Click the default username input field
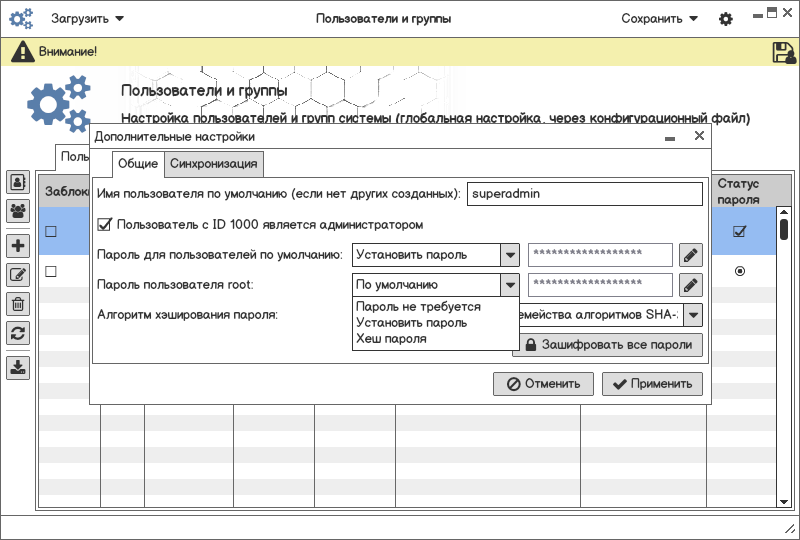This screenshot has height=540, width=800. pyautogui.click(x=585, y=194)
